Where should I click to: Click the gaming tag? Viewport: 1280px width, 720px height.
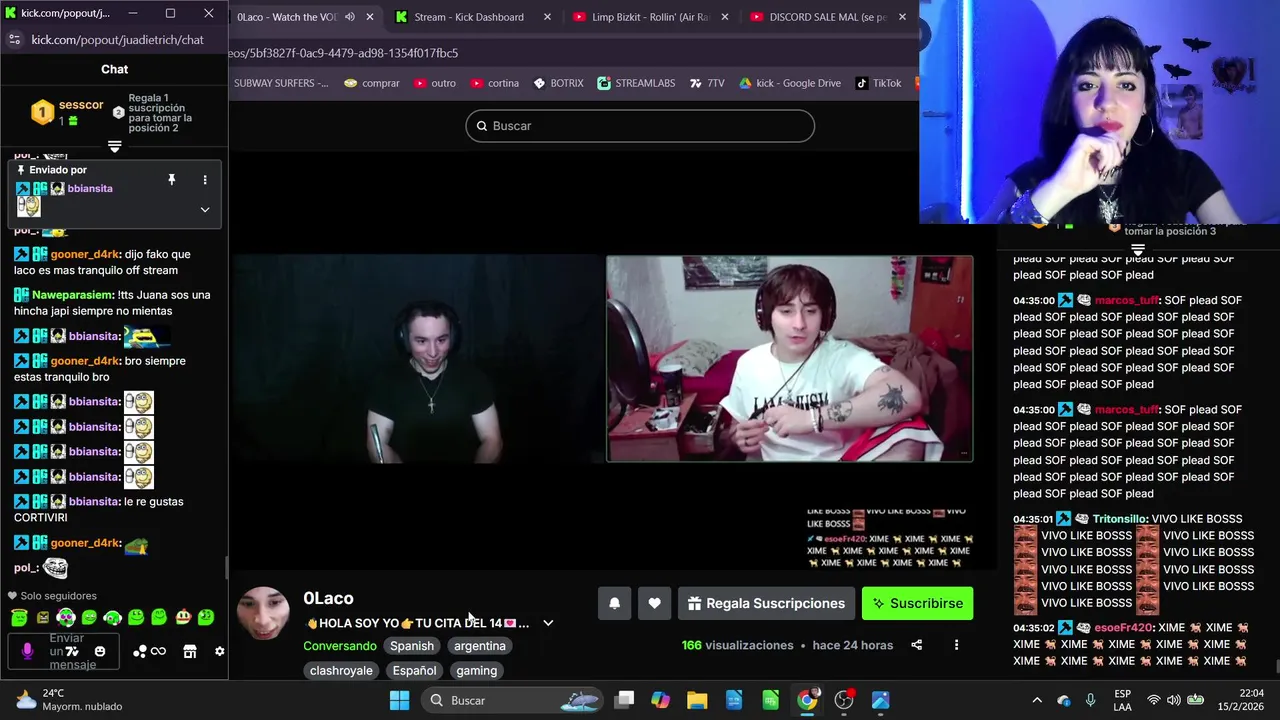click(477, 671)
